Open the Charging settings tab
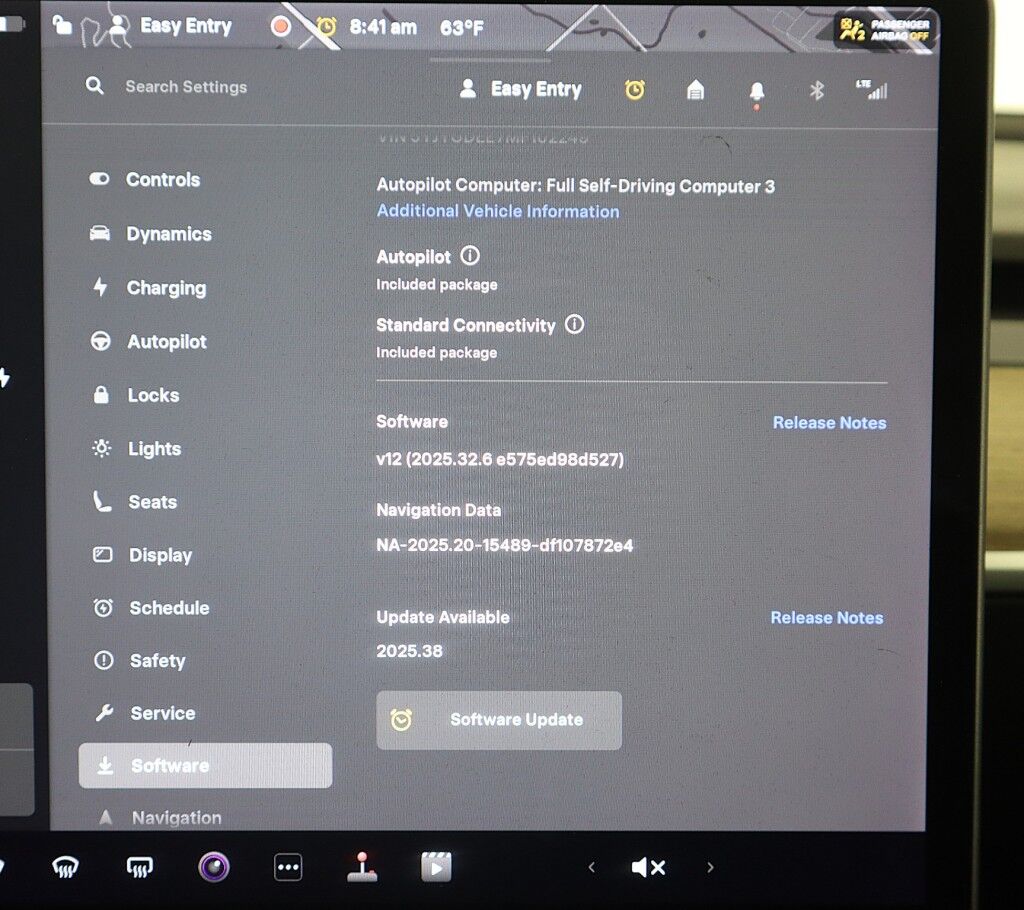The height and width of the screenshot is (910, 1024). (161, 288)
